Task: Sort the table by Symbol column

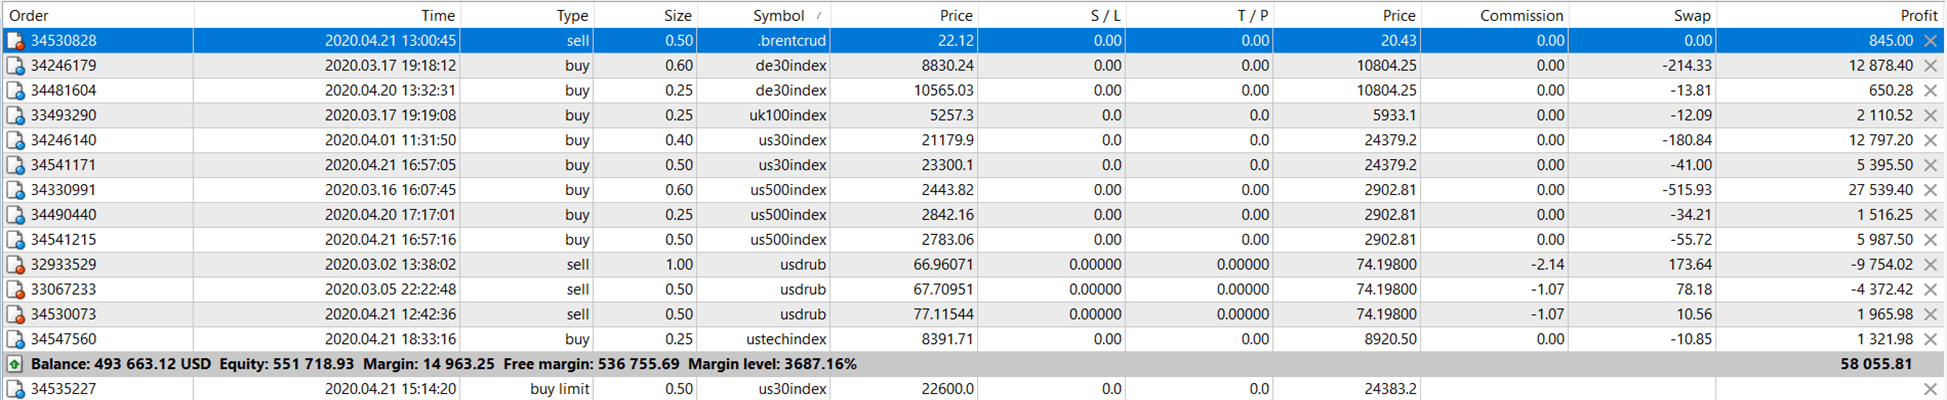Action: coord(778,15)
